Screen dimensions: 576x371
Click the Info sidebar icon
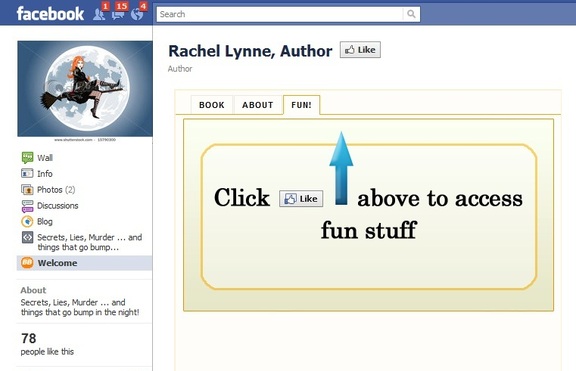point(27,173)
